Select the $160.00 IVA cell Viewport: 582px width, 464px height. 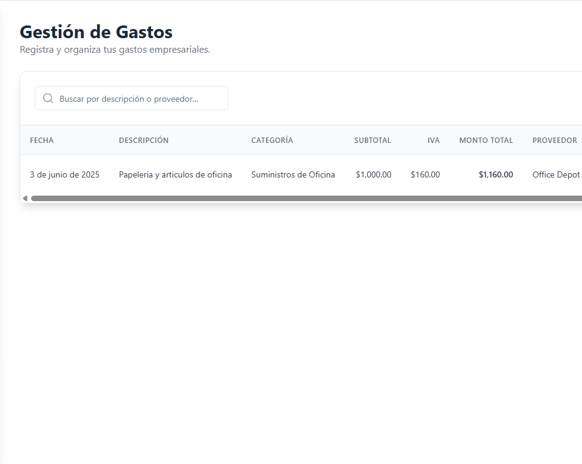pyautogui.click(x=425, y=174)
